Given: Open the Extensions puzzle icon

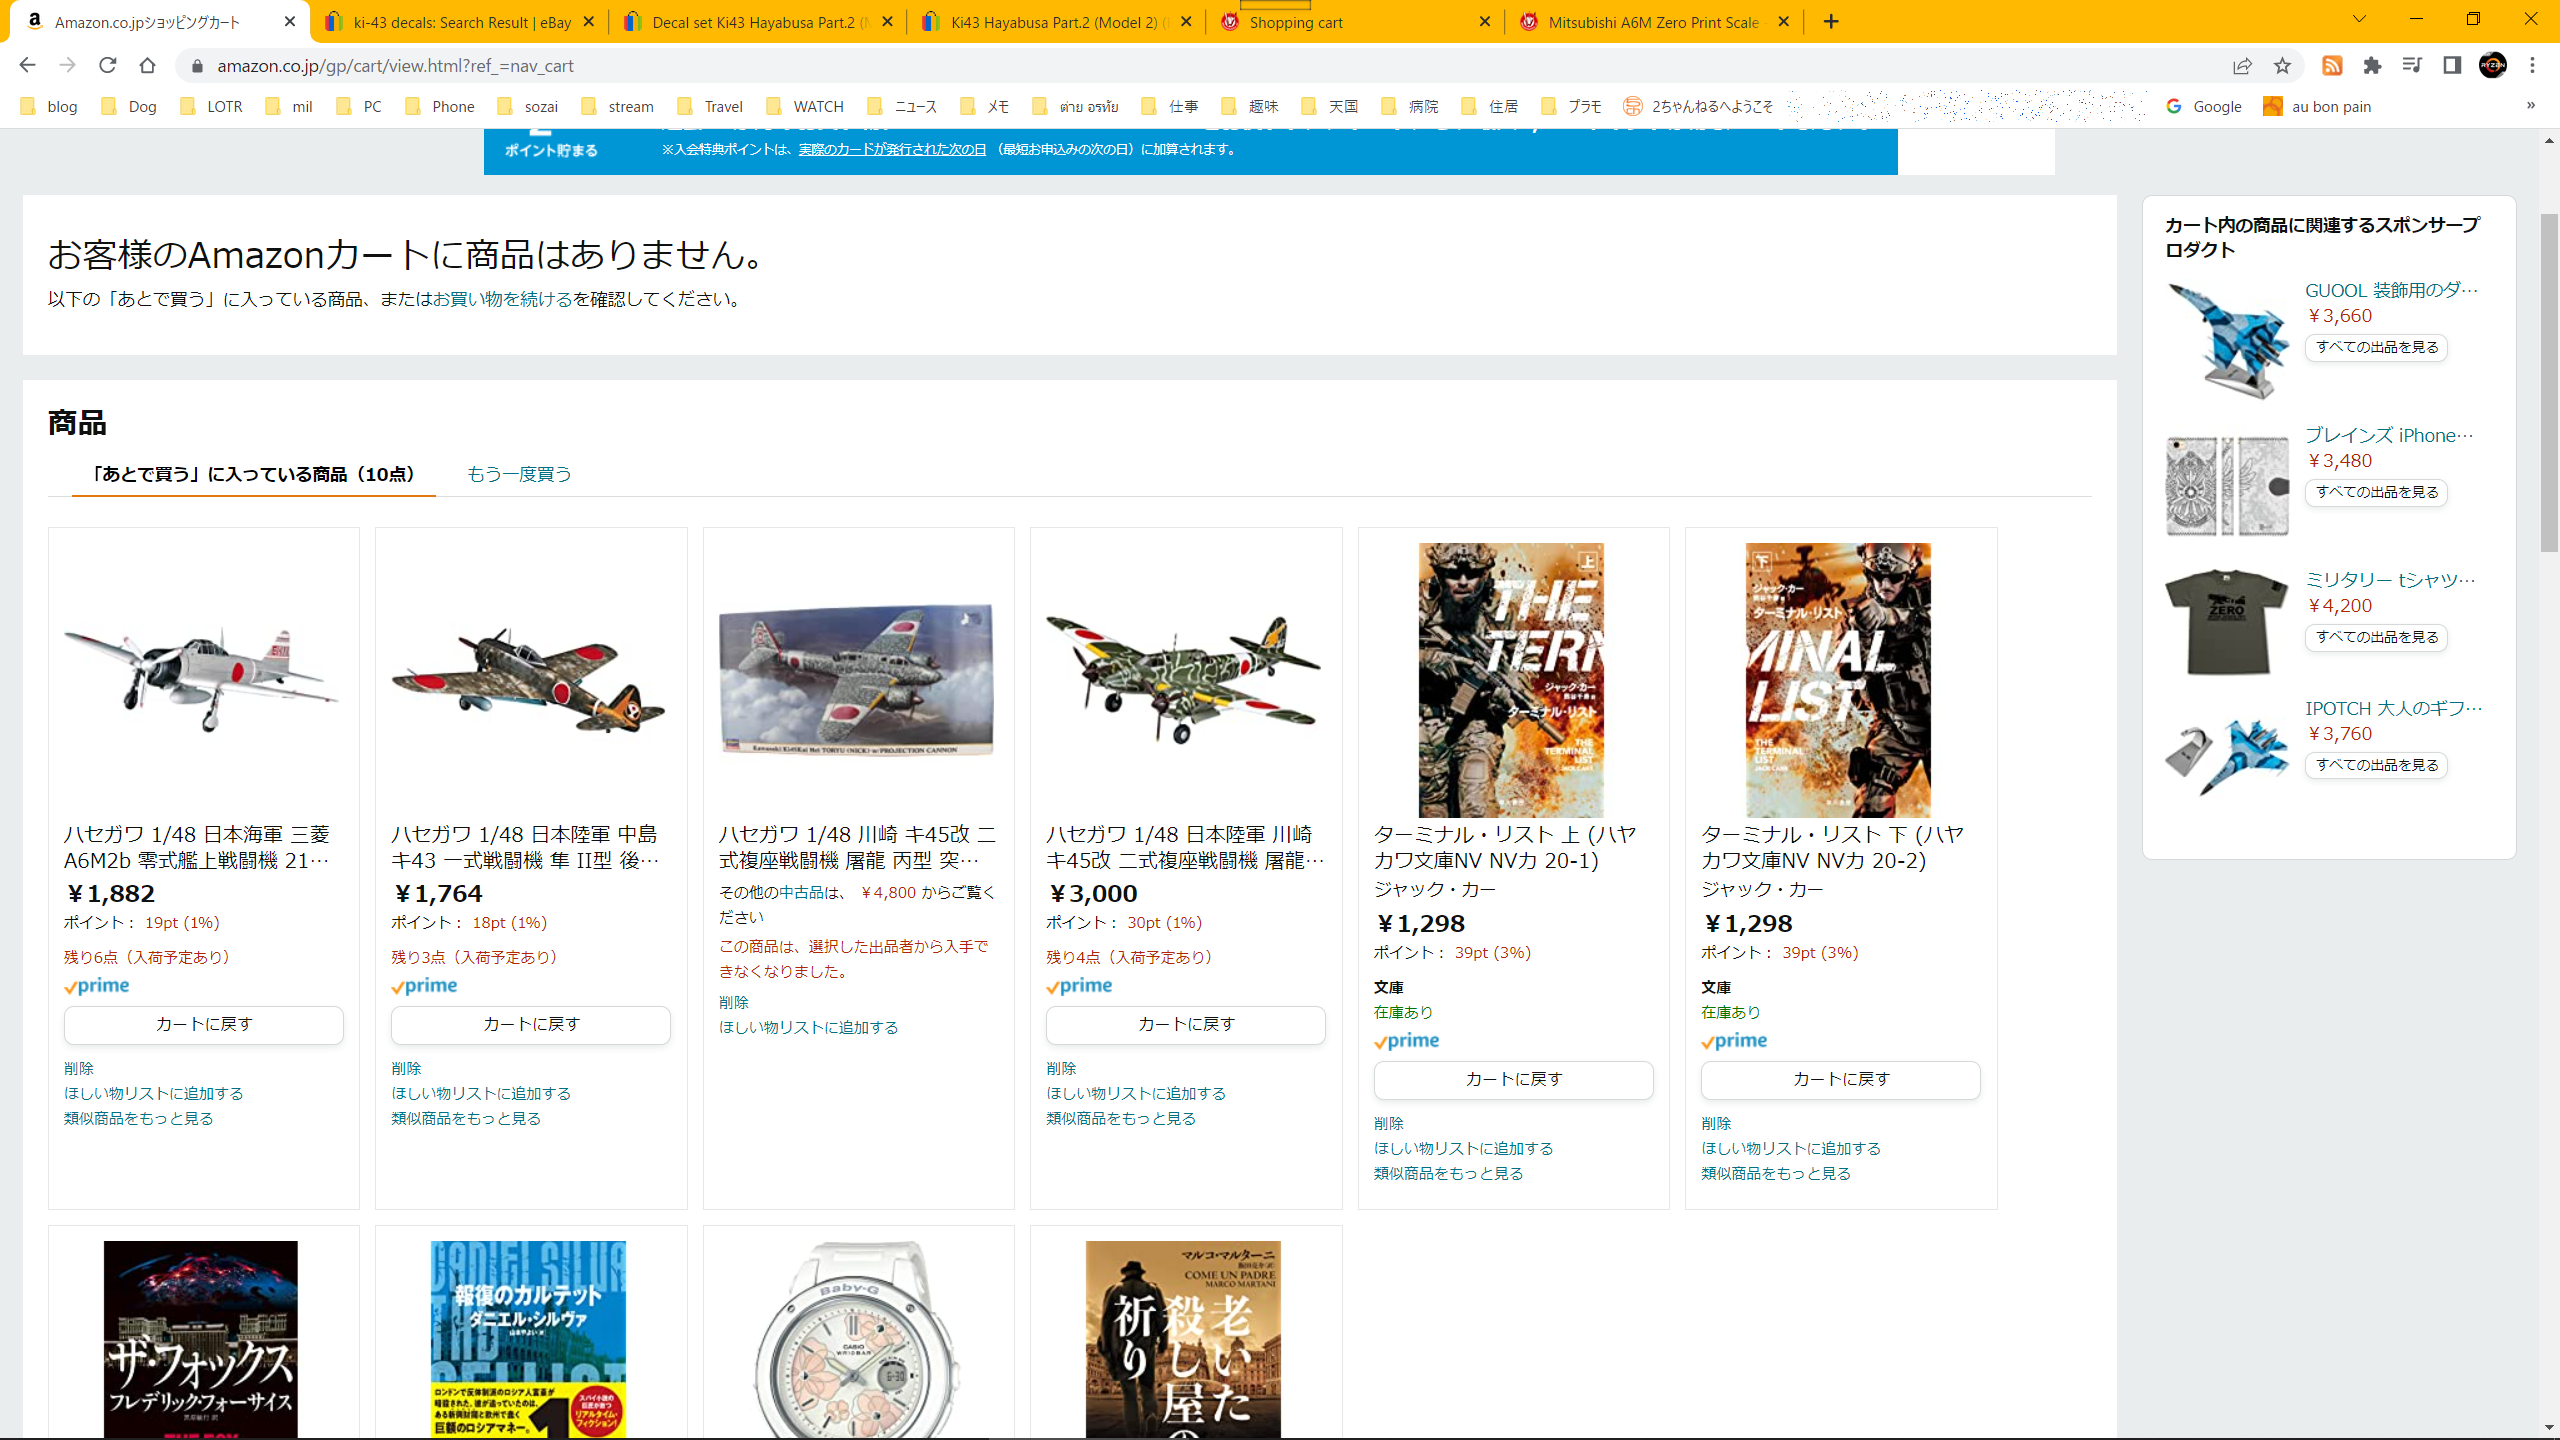Looking at the screenshot, I should coord(2372,65).
